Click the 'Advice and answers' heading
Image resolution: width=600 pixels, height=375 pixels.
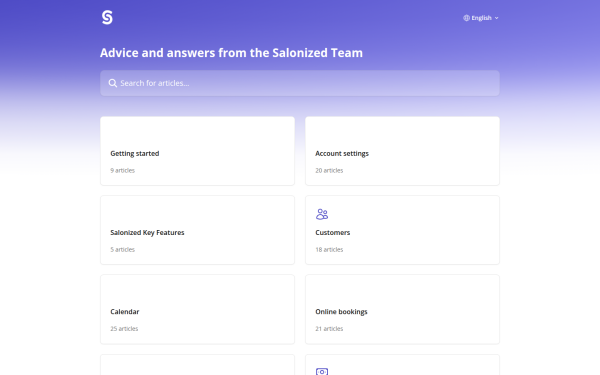point(231,53)
